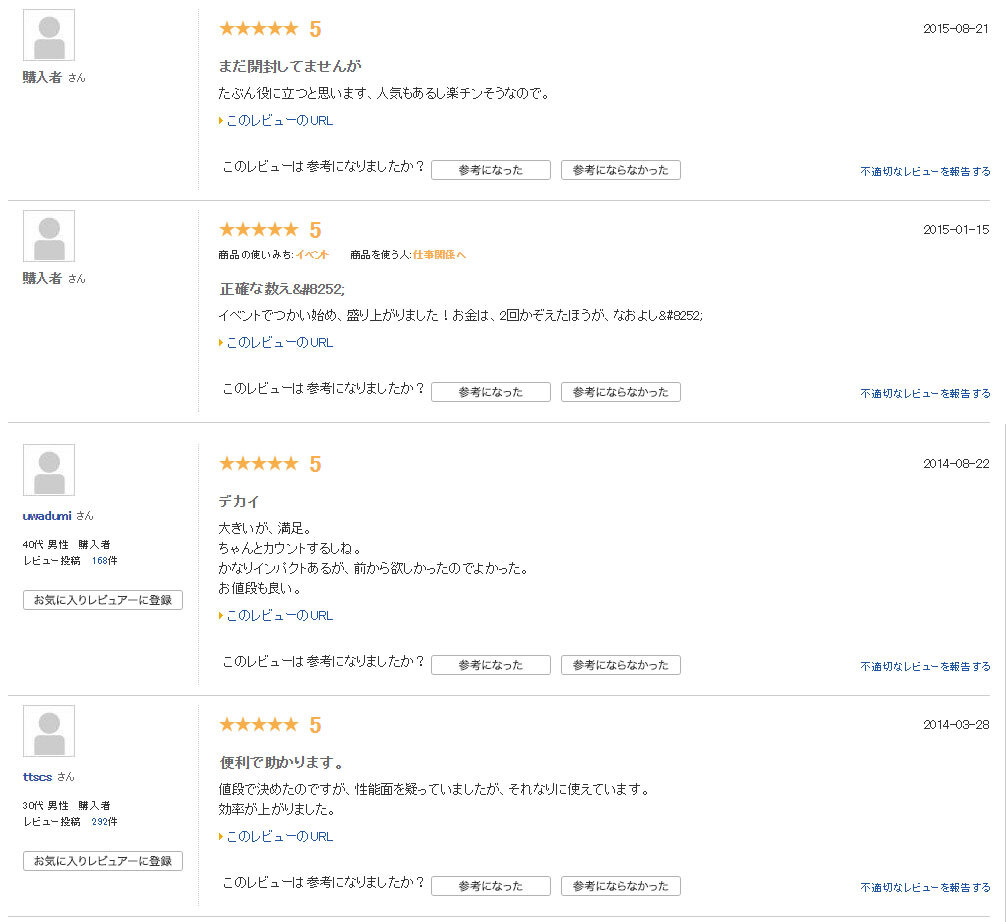Click the star rating on the 正確な数え review
This screenshot has height=922, width=1008.
[x=258, y=230]
